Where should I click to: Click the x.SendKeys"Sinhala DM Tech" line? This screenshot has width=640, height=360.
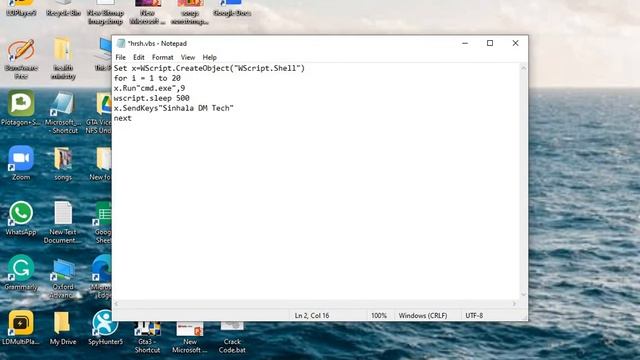pos(173,108)
